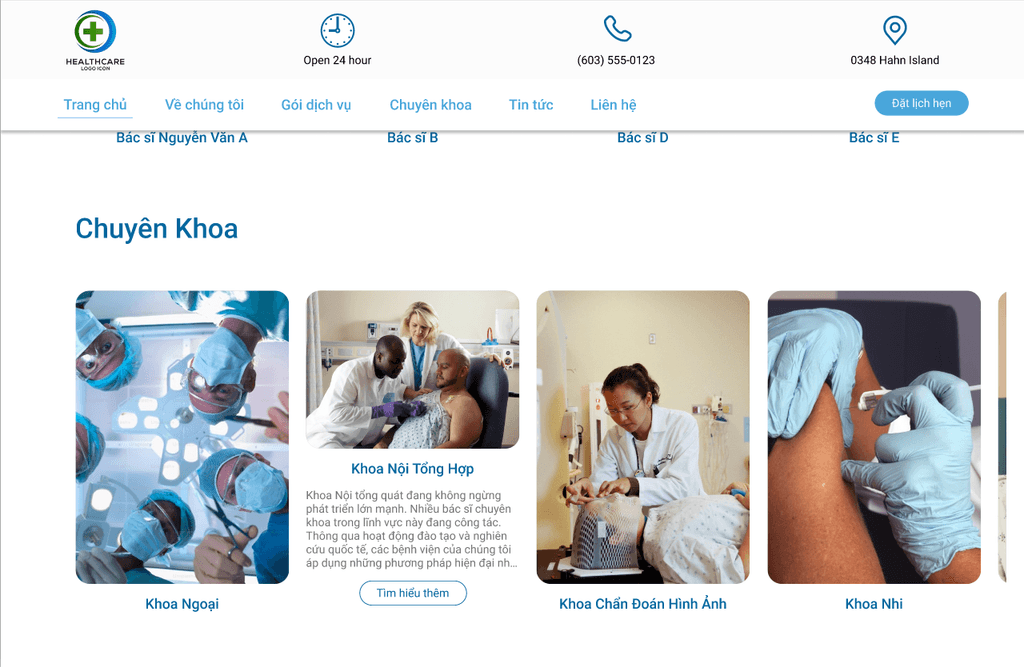Open Bác sĩ Nguyễn Văn A profile
Viewport: 1024px width, 667px height.
tap(182, 138)
